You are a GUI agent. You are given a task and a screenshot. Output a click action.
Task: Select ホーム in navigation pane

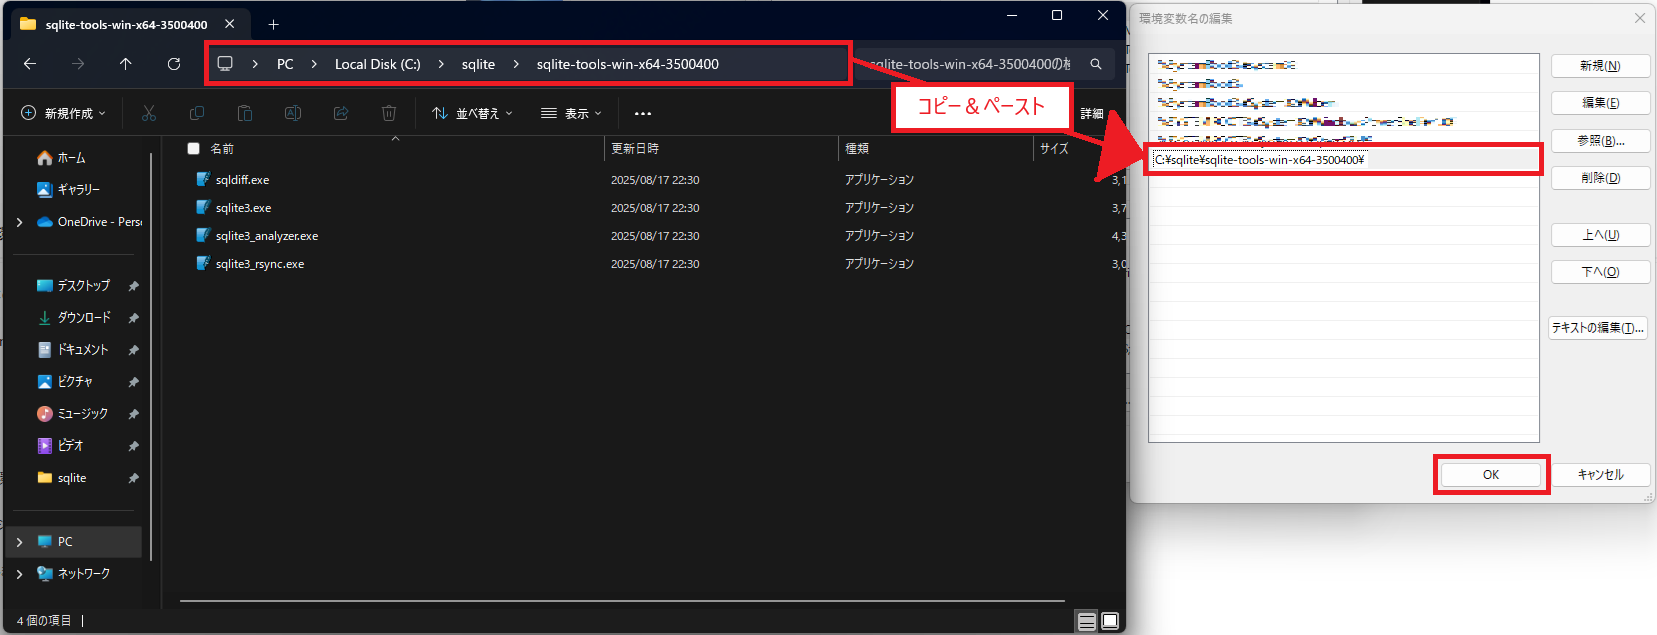click(70, 158)
